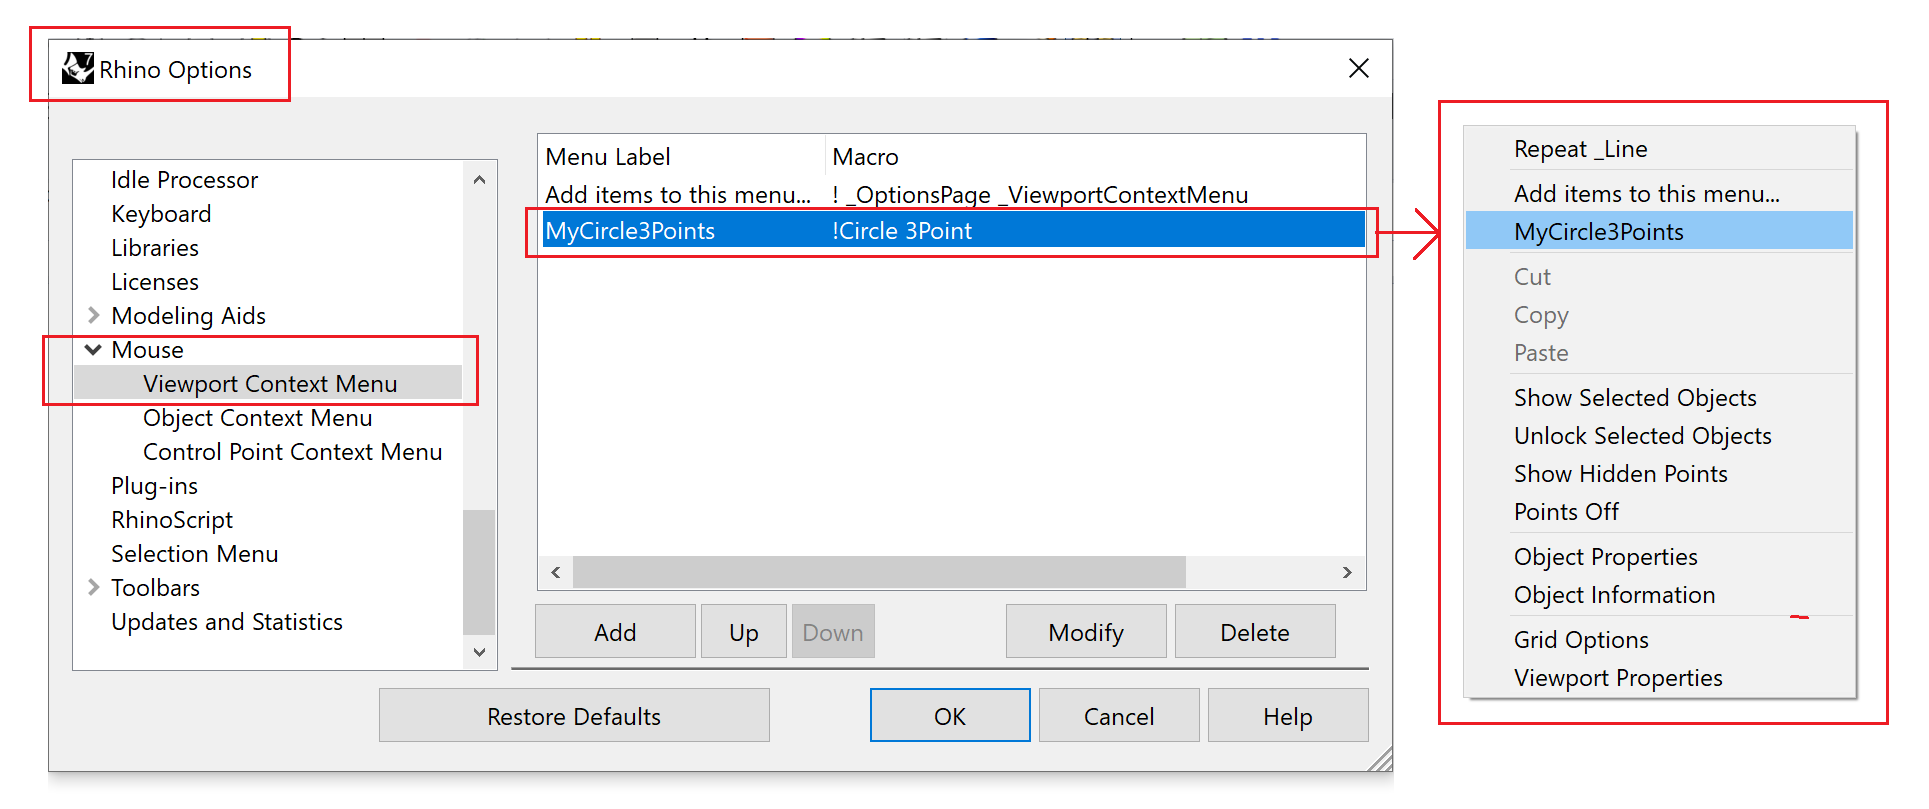This screenshot has height=809, width=1929.
Task: Click the Restore Defaults button
Action: click(x=574, y=716)
